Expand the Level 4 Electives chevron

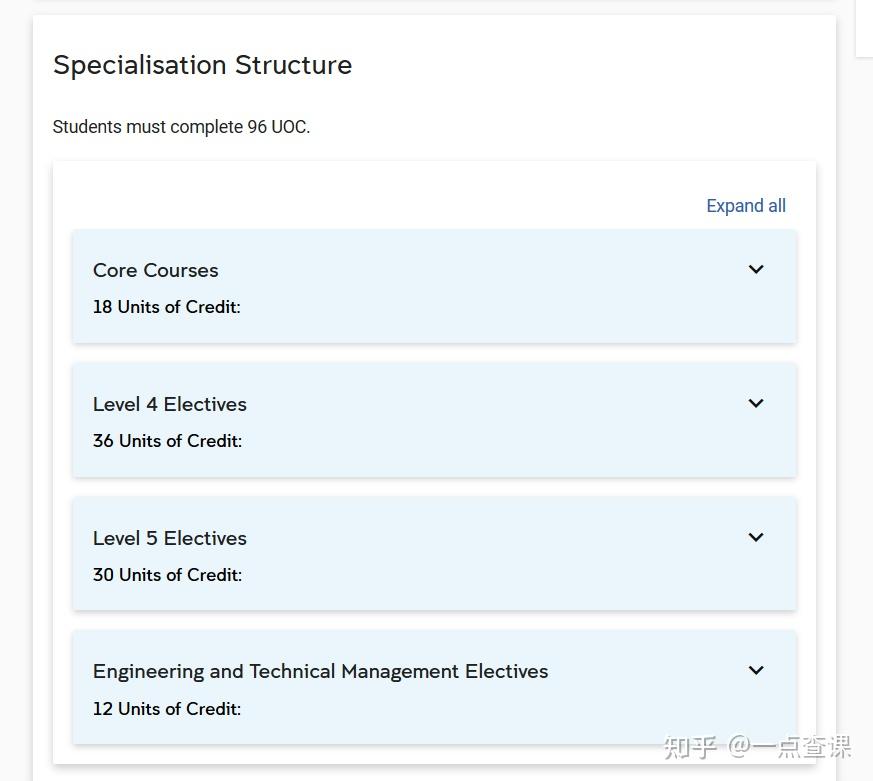(756, 403)
